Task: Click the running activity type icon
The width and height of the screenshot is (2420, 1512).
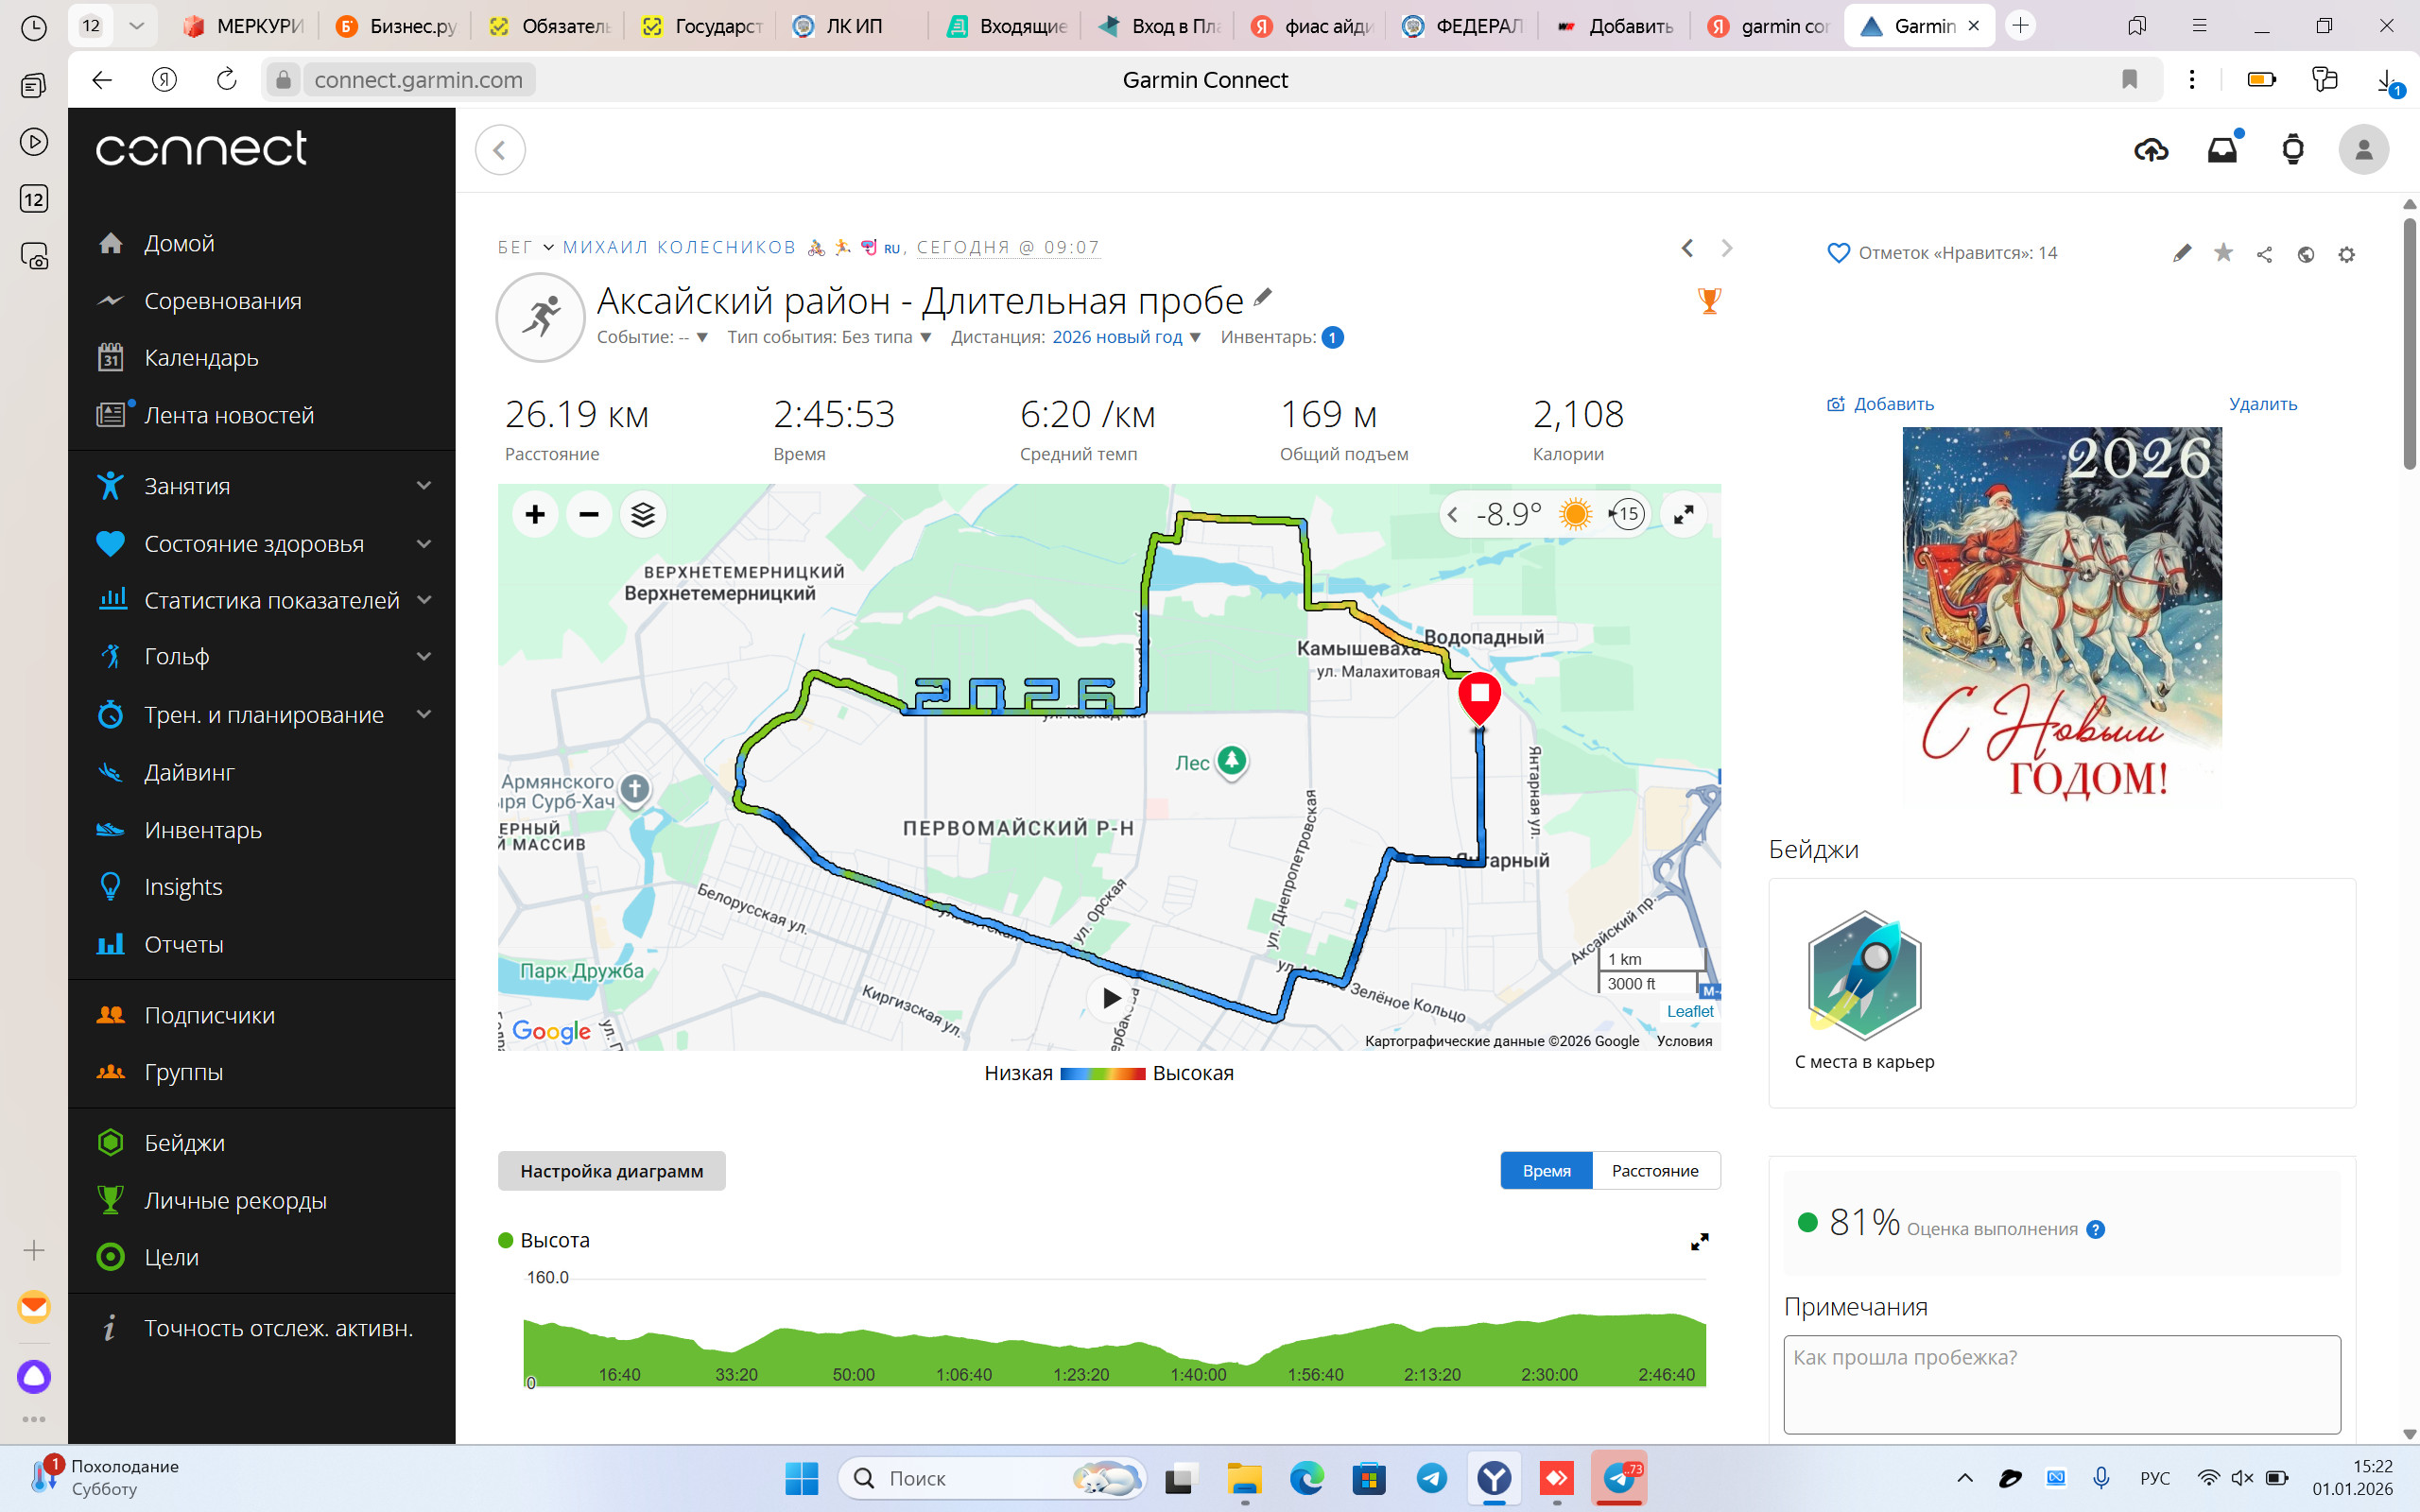Action: pyautogui.click(x=541, y=317)
